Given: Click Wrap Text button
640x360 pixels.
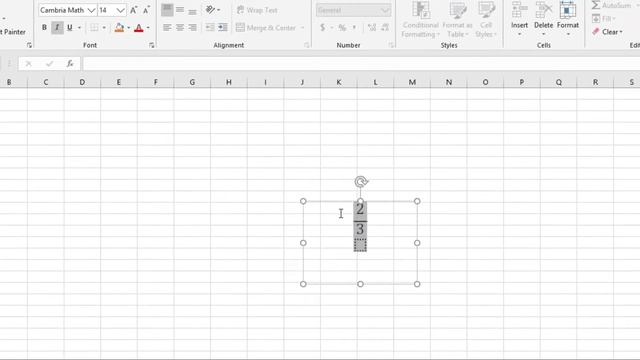Looking at the screenshot, I should click(257, 10).
